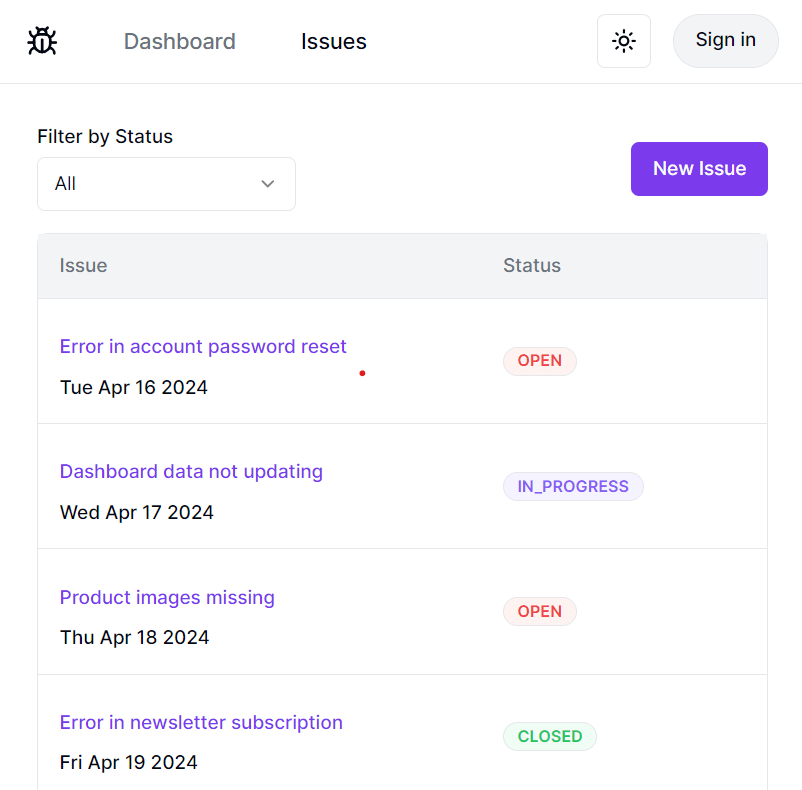Select the date 'Wed Apr 17 2024'

click(x=137, y=512)
